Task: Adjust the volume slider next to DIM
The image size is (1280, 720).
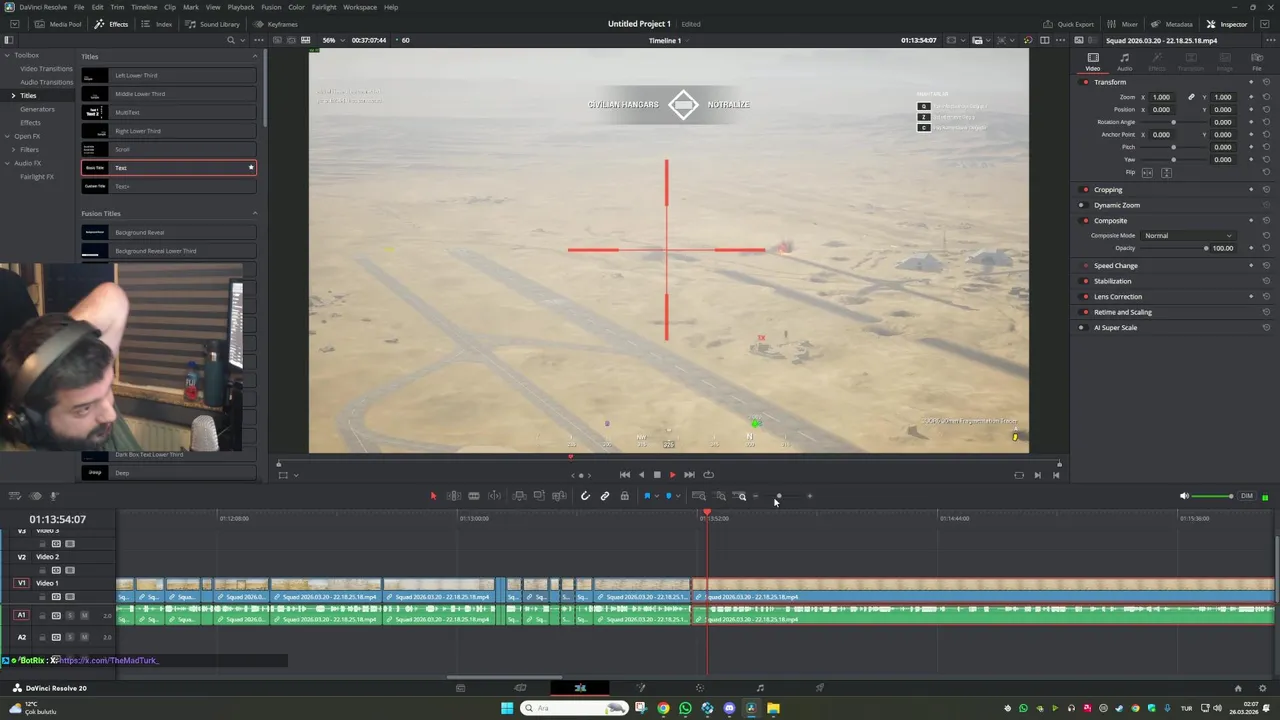Action: tap(1231, 496)
